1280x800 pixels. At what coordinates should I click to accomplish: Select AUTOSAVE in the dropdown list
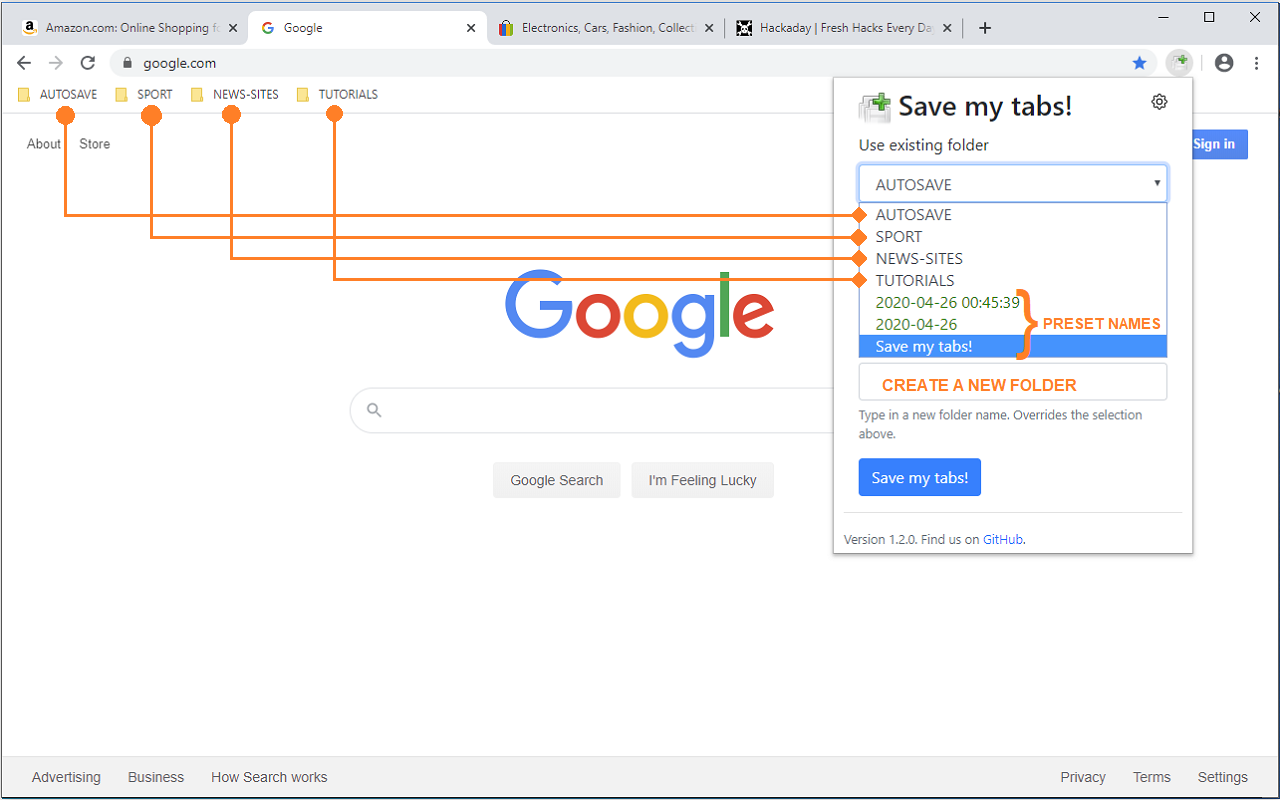[1012, 215]
